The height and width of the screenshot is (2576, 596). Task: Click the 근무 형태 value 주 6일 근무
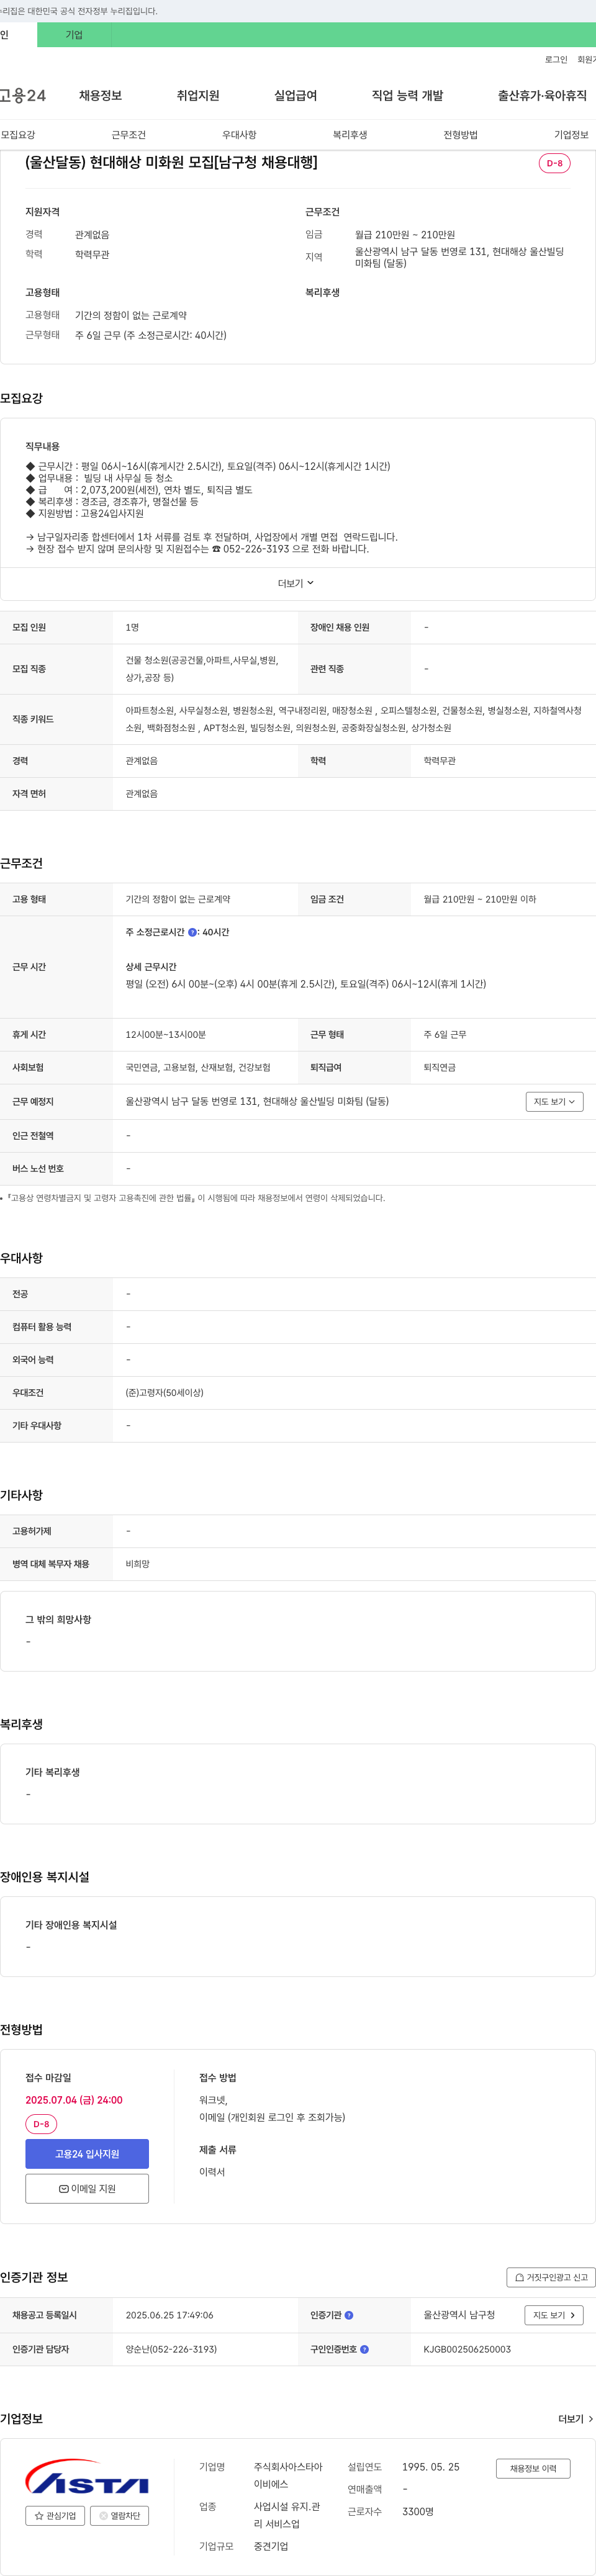pyautogui.click(x=445, y=1034)
